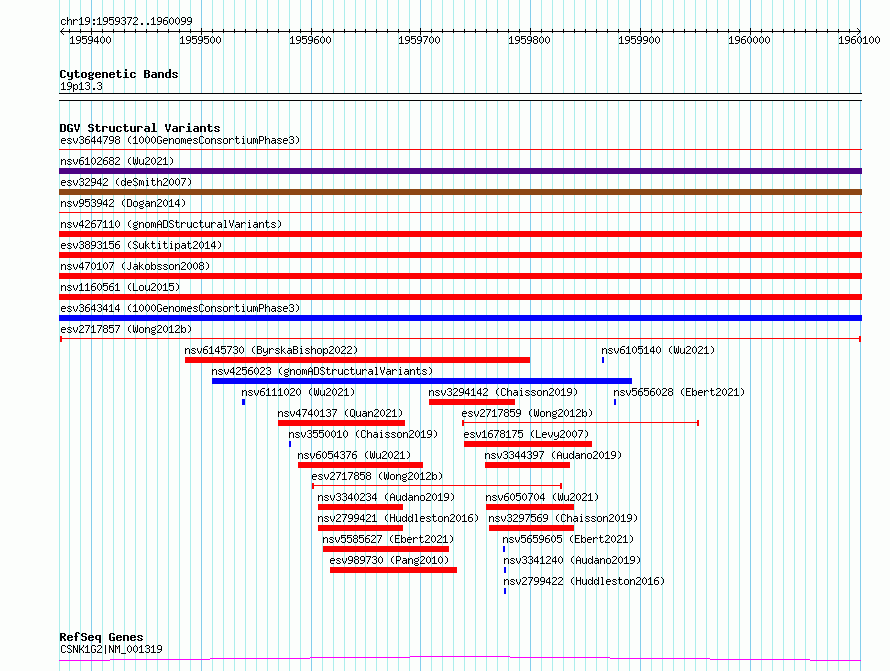Open the esv2717859 (Wong2012b) label

click(527, 413)
